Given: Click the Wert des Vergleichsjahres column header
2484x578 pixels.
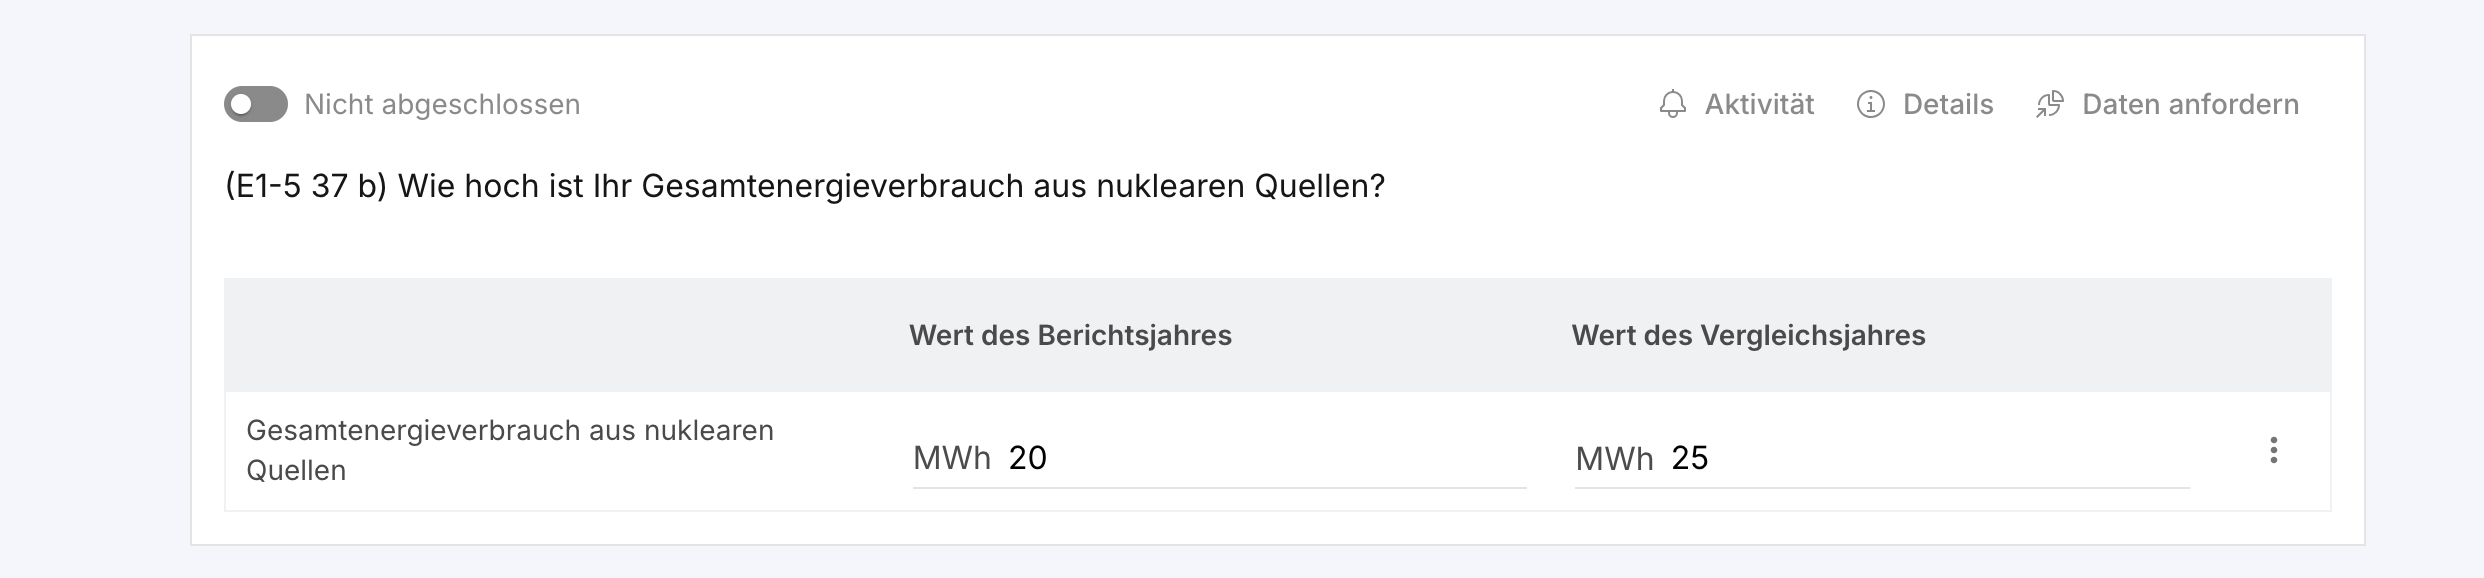Looking at the screenshot, I should (x=1748, y=335).
